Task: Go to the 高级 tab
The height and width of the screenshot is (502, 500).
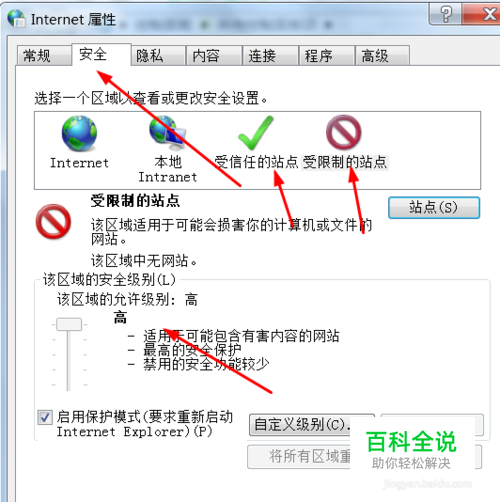Action: (x=383, y=55)
